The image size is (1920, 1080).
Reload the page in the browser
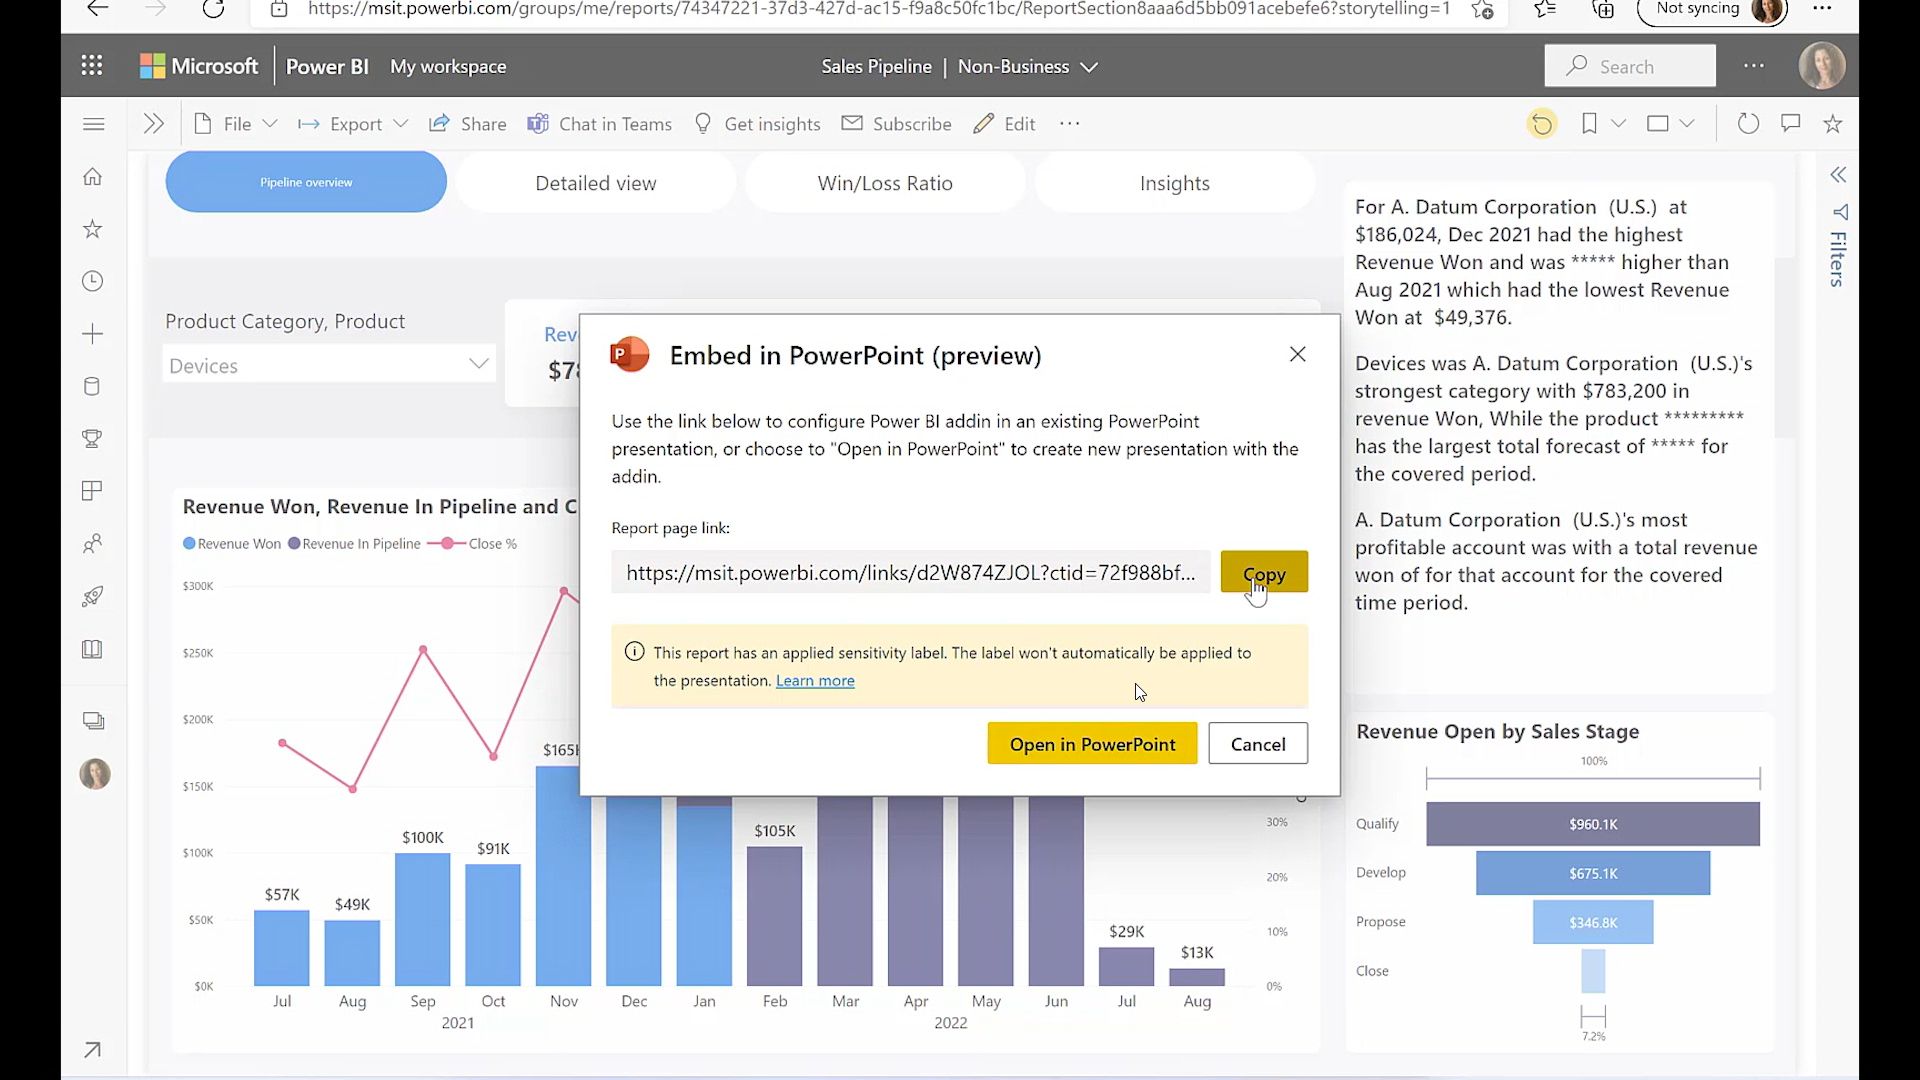[213, 9]
